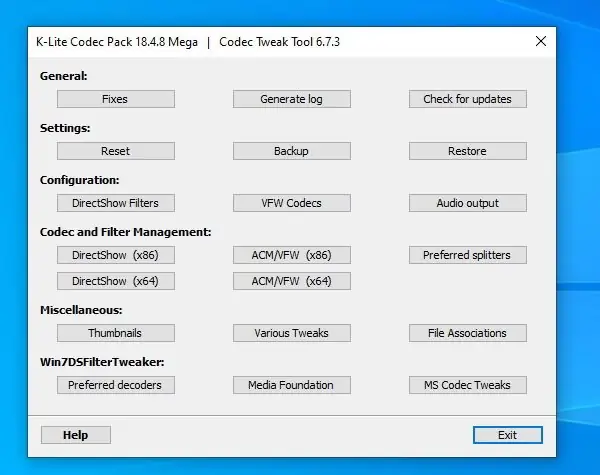
Task: Configure File Associations
Action: coord(467,333)
